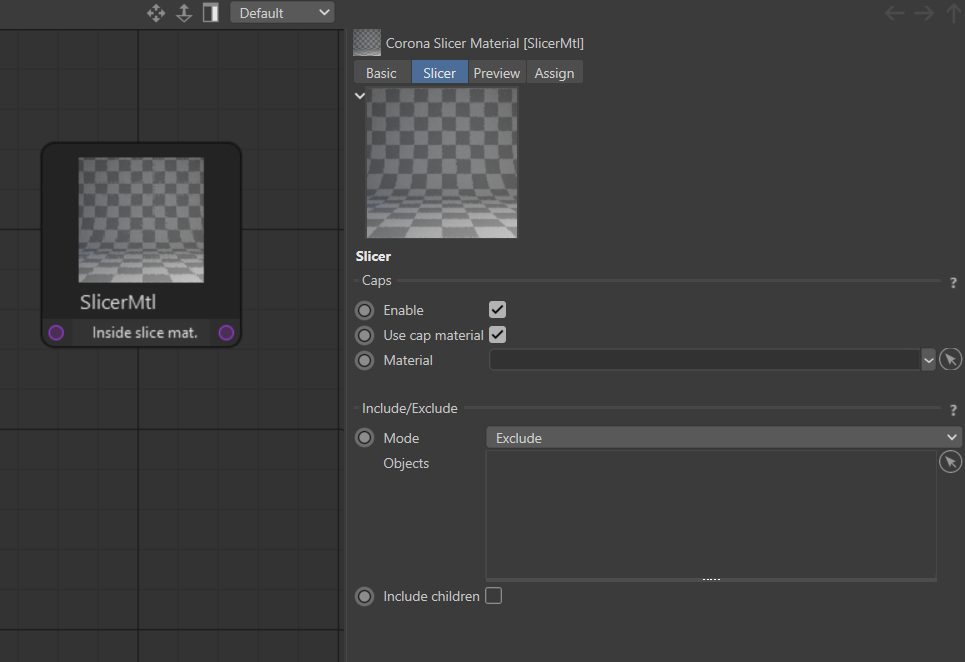Click the right purple port on SlicerMtl node
965x662 pixels.
226,333
